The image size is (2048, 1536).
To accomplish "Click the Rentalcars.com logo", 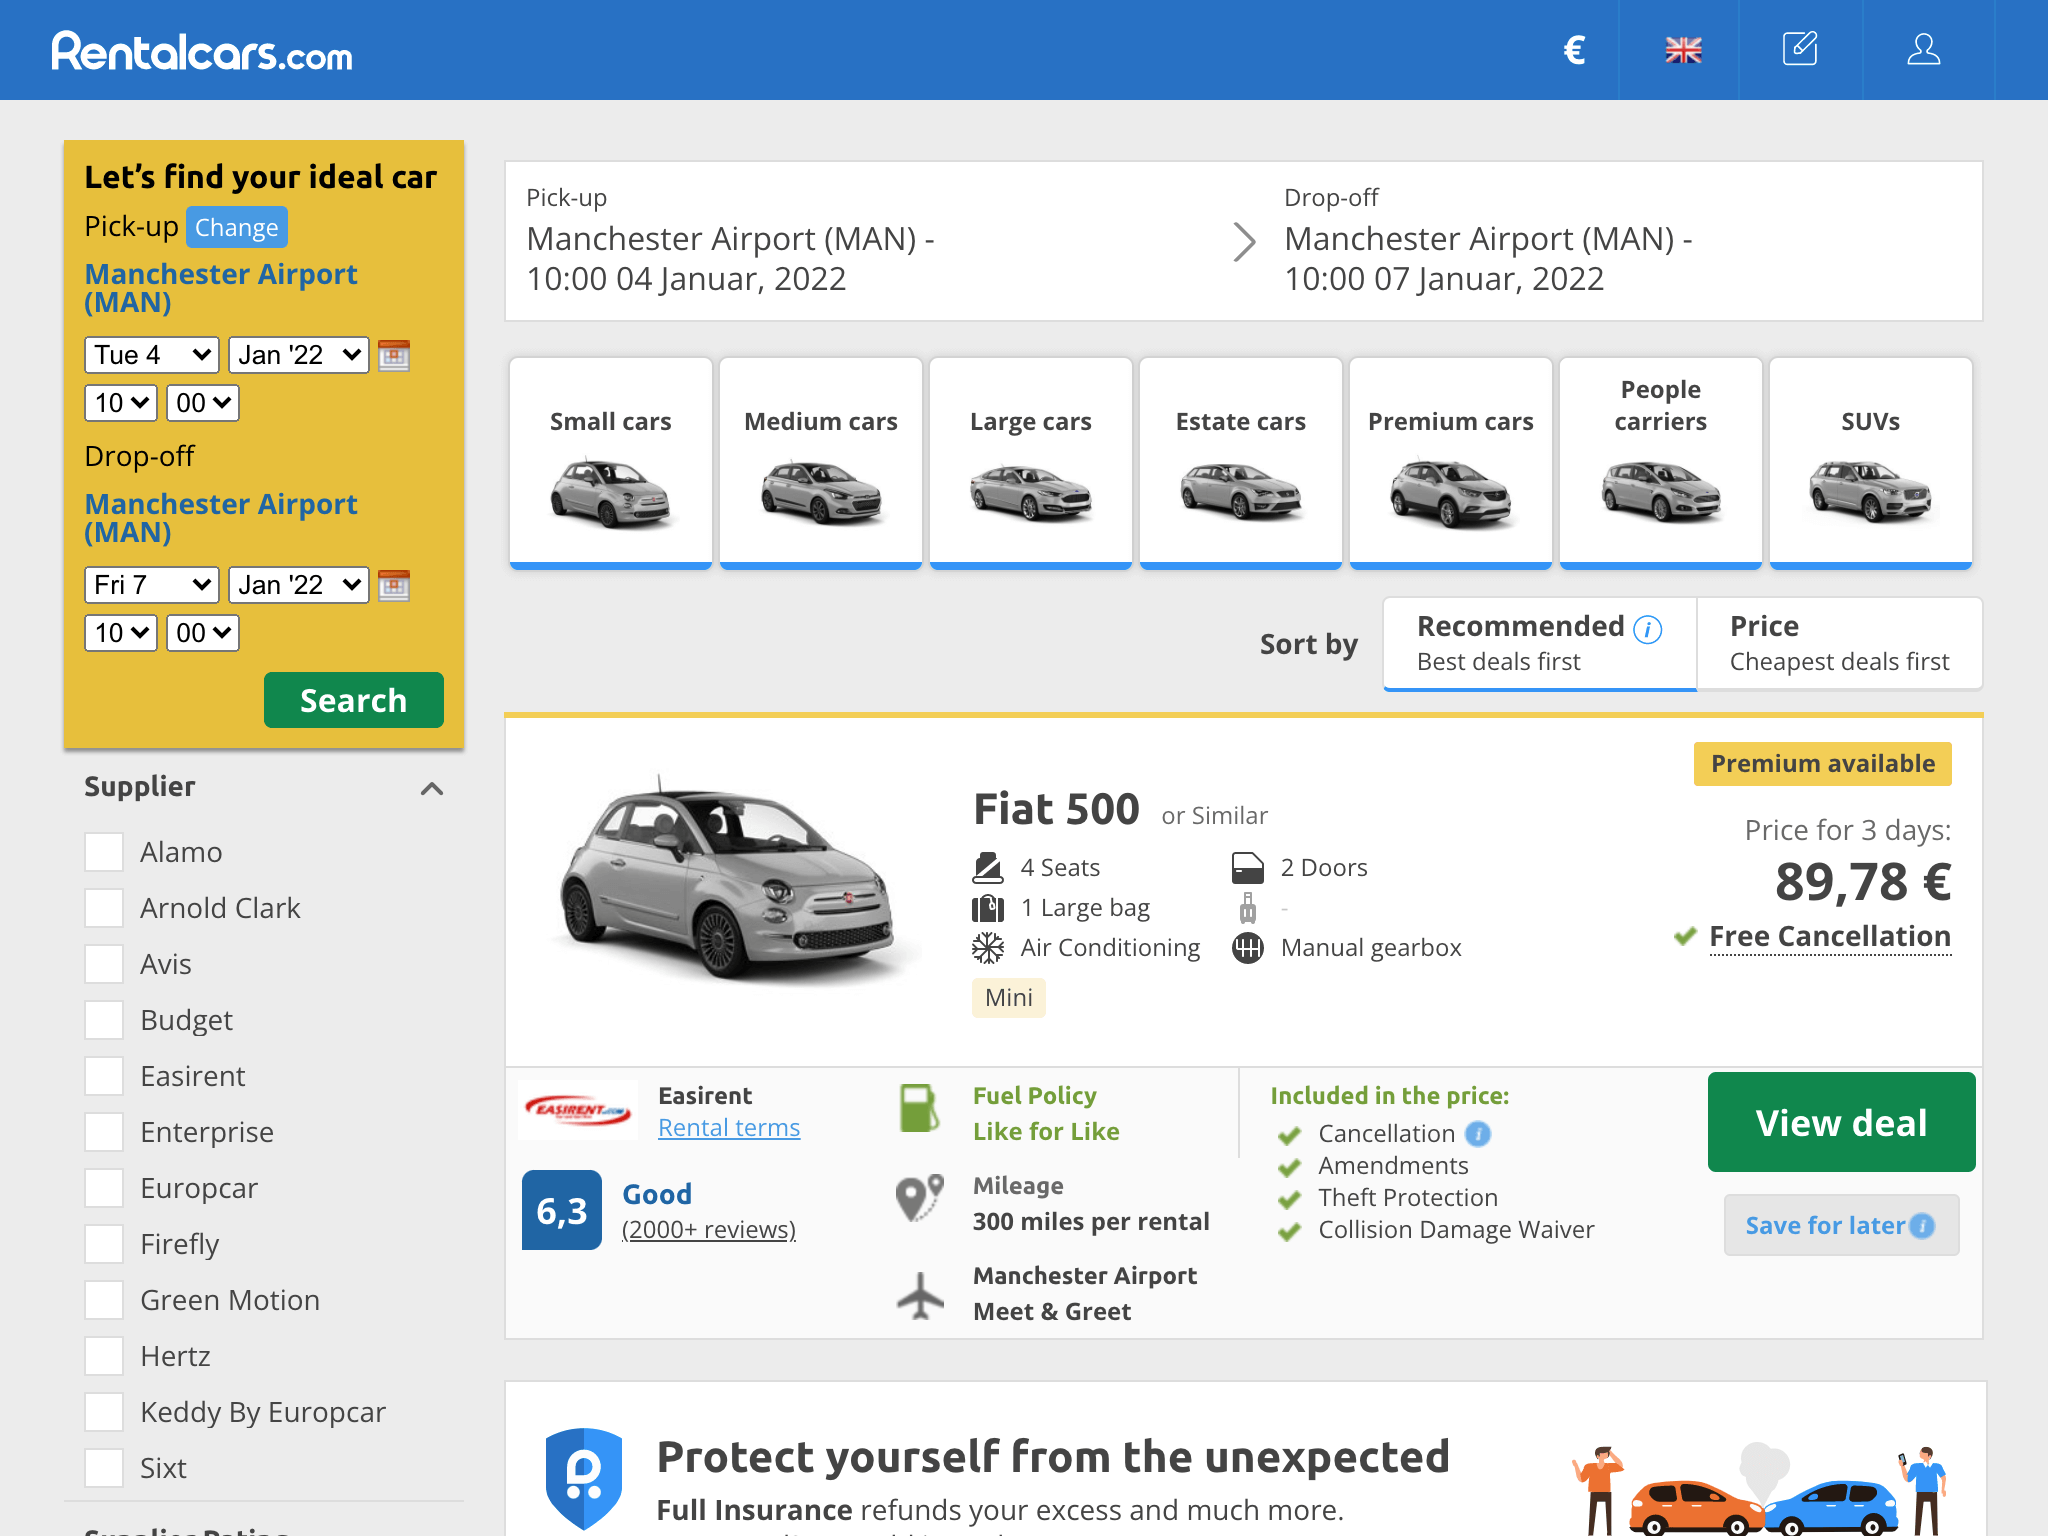I will [202, 51].
